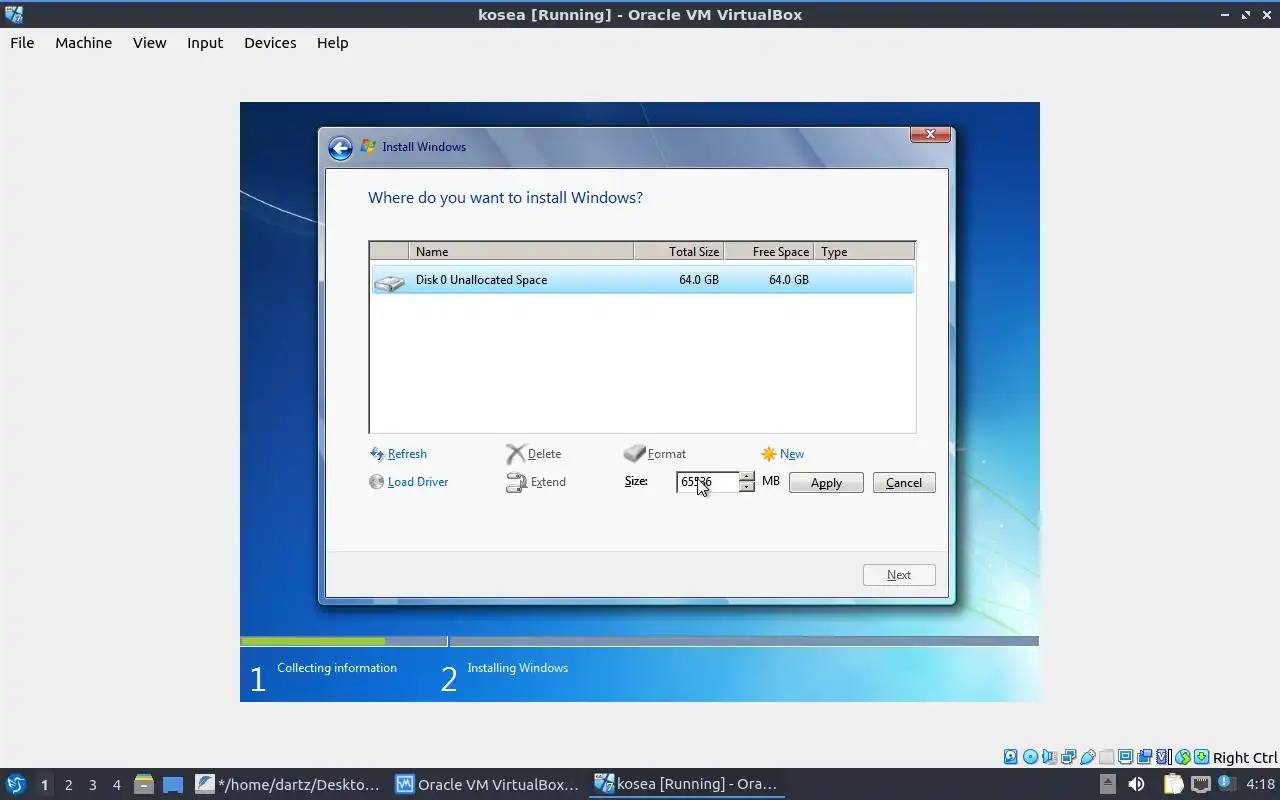Open the Help menu
This screenshot has height=800, width=1280.
pos(332,43)
